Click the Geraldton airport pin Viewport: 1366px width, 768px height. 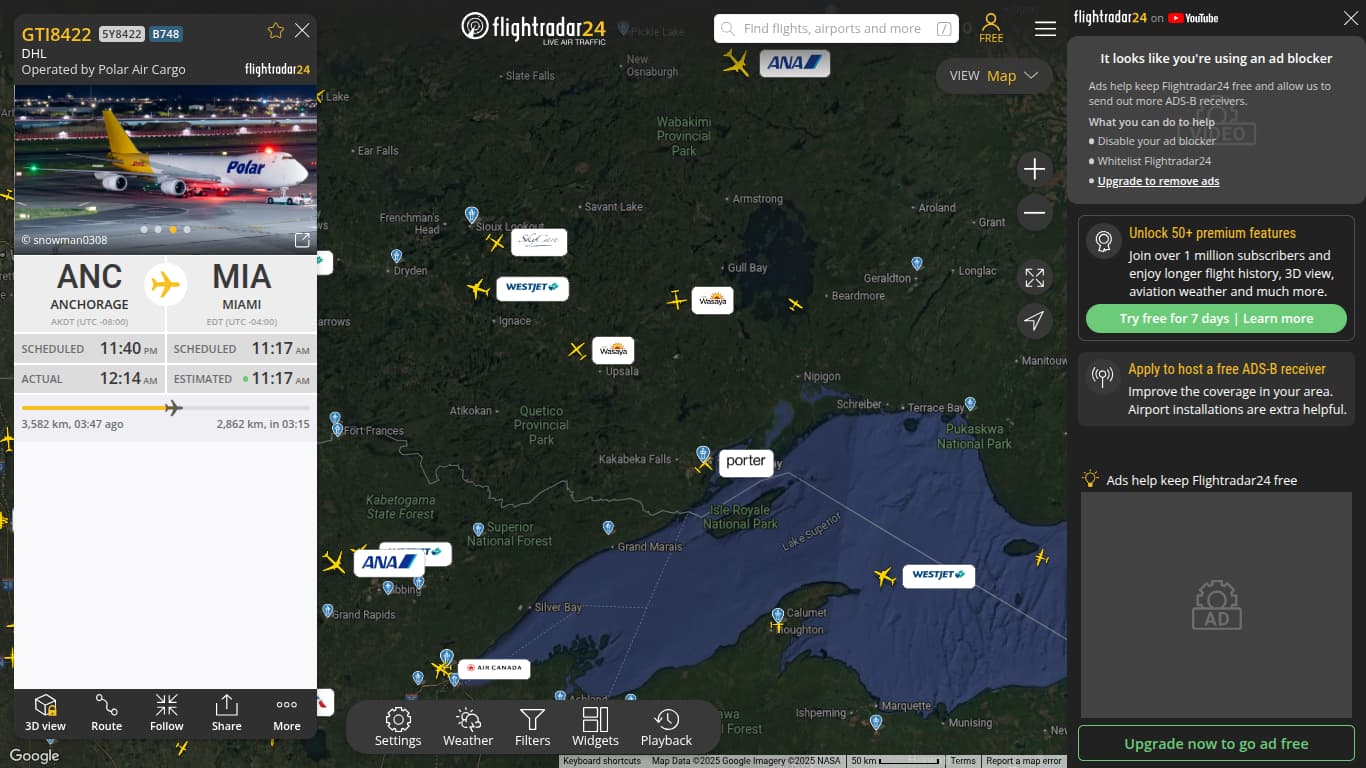917,263
